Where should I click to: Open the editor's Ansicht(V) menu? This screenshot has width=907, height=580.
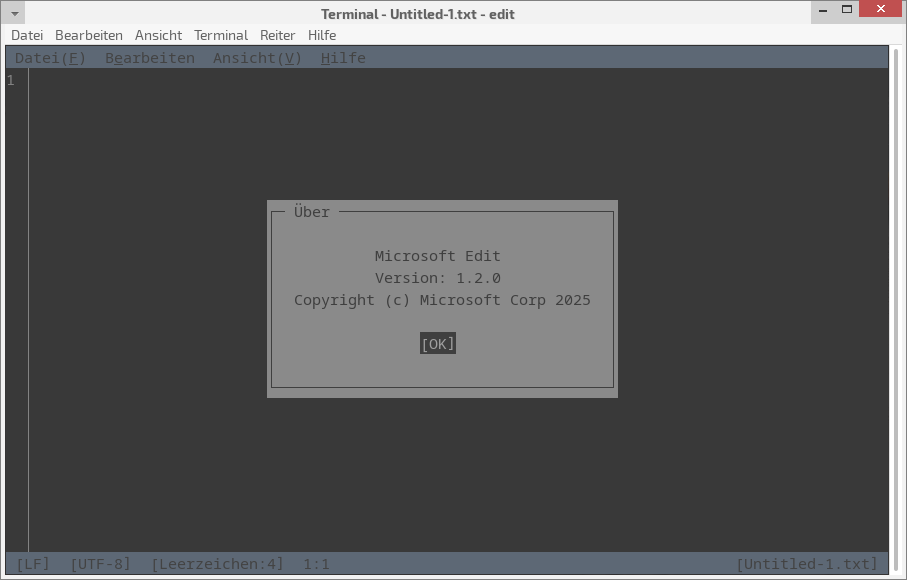[257, 58]
